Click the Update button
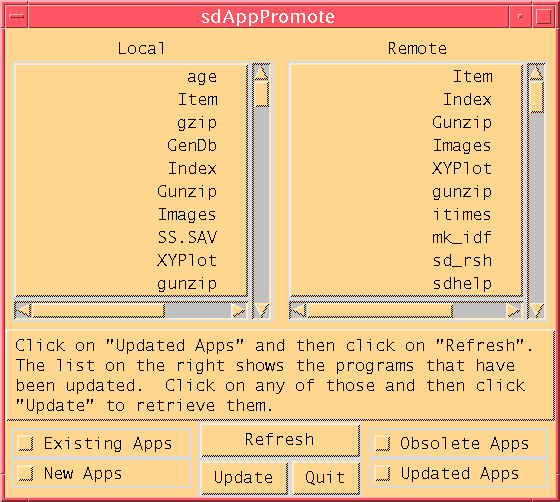The image size is (560, 502). (x=244, y=477)
